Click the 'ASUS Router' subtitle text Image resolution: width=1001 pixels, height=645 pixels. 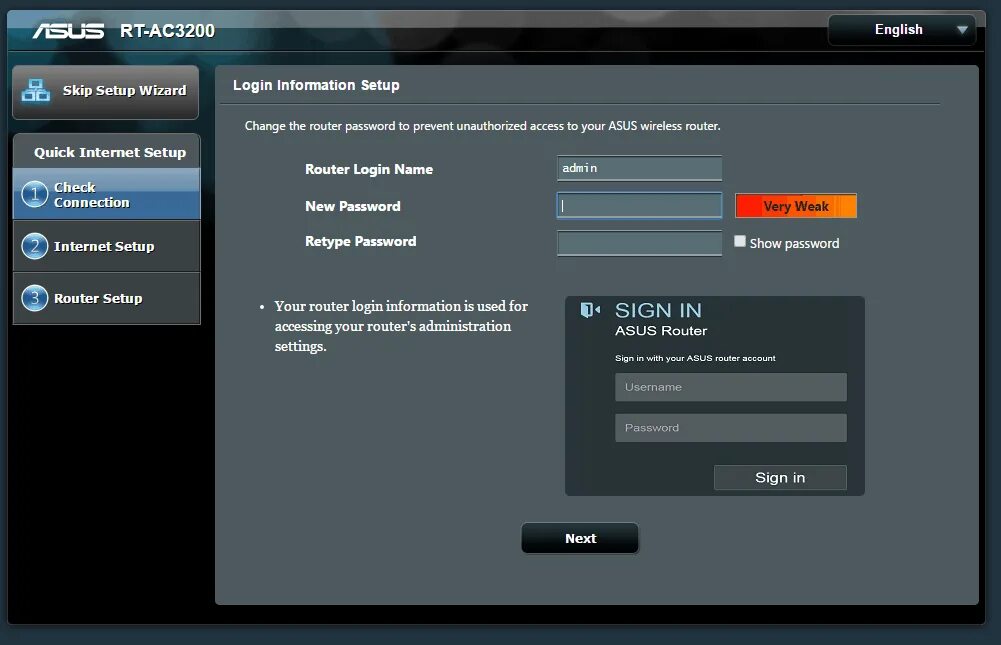click(x=661, y=331)
